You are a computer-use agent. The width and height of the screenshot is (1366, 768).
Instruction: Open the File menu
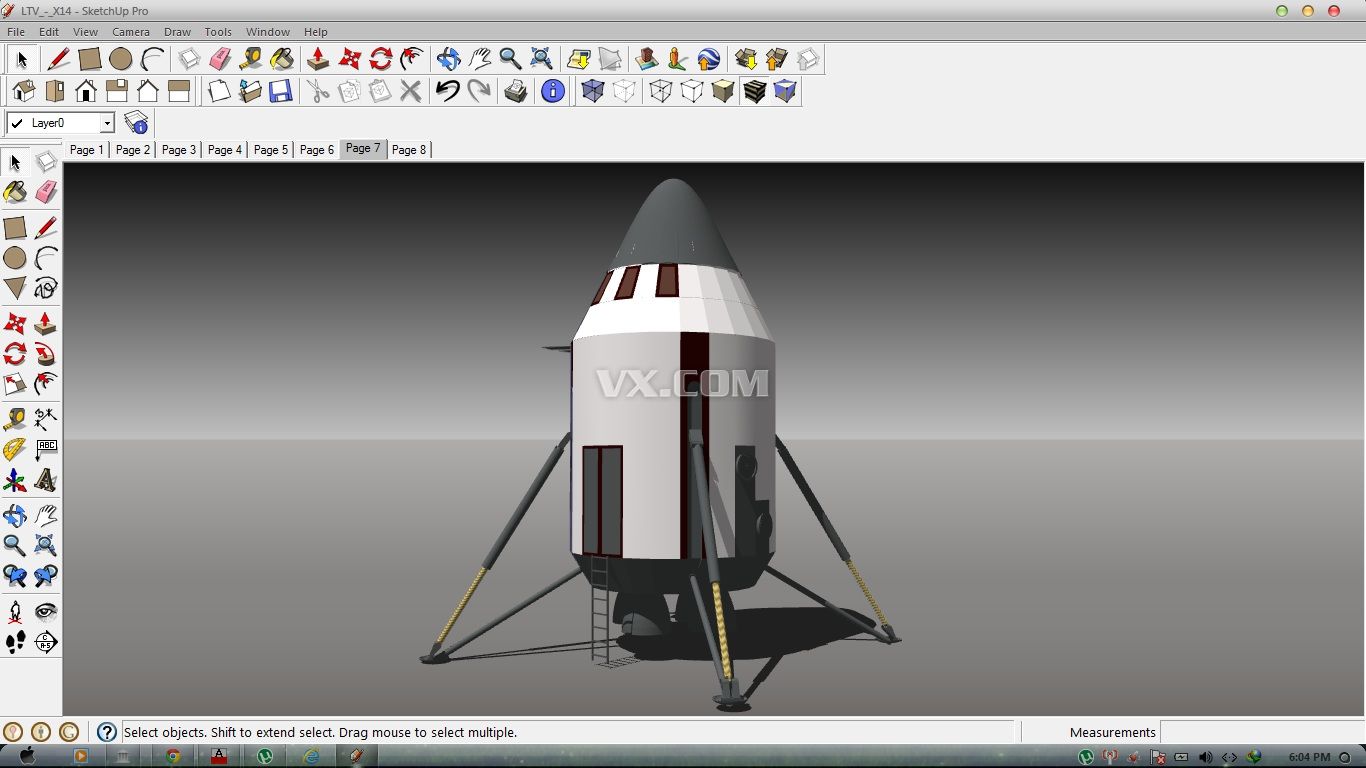[16, 32]
